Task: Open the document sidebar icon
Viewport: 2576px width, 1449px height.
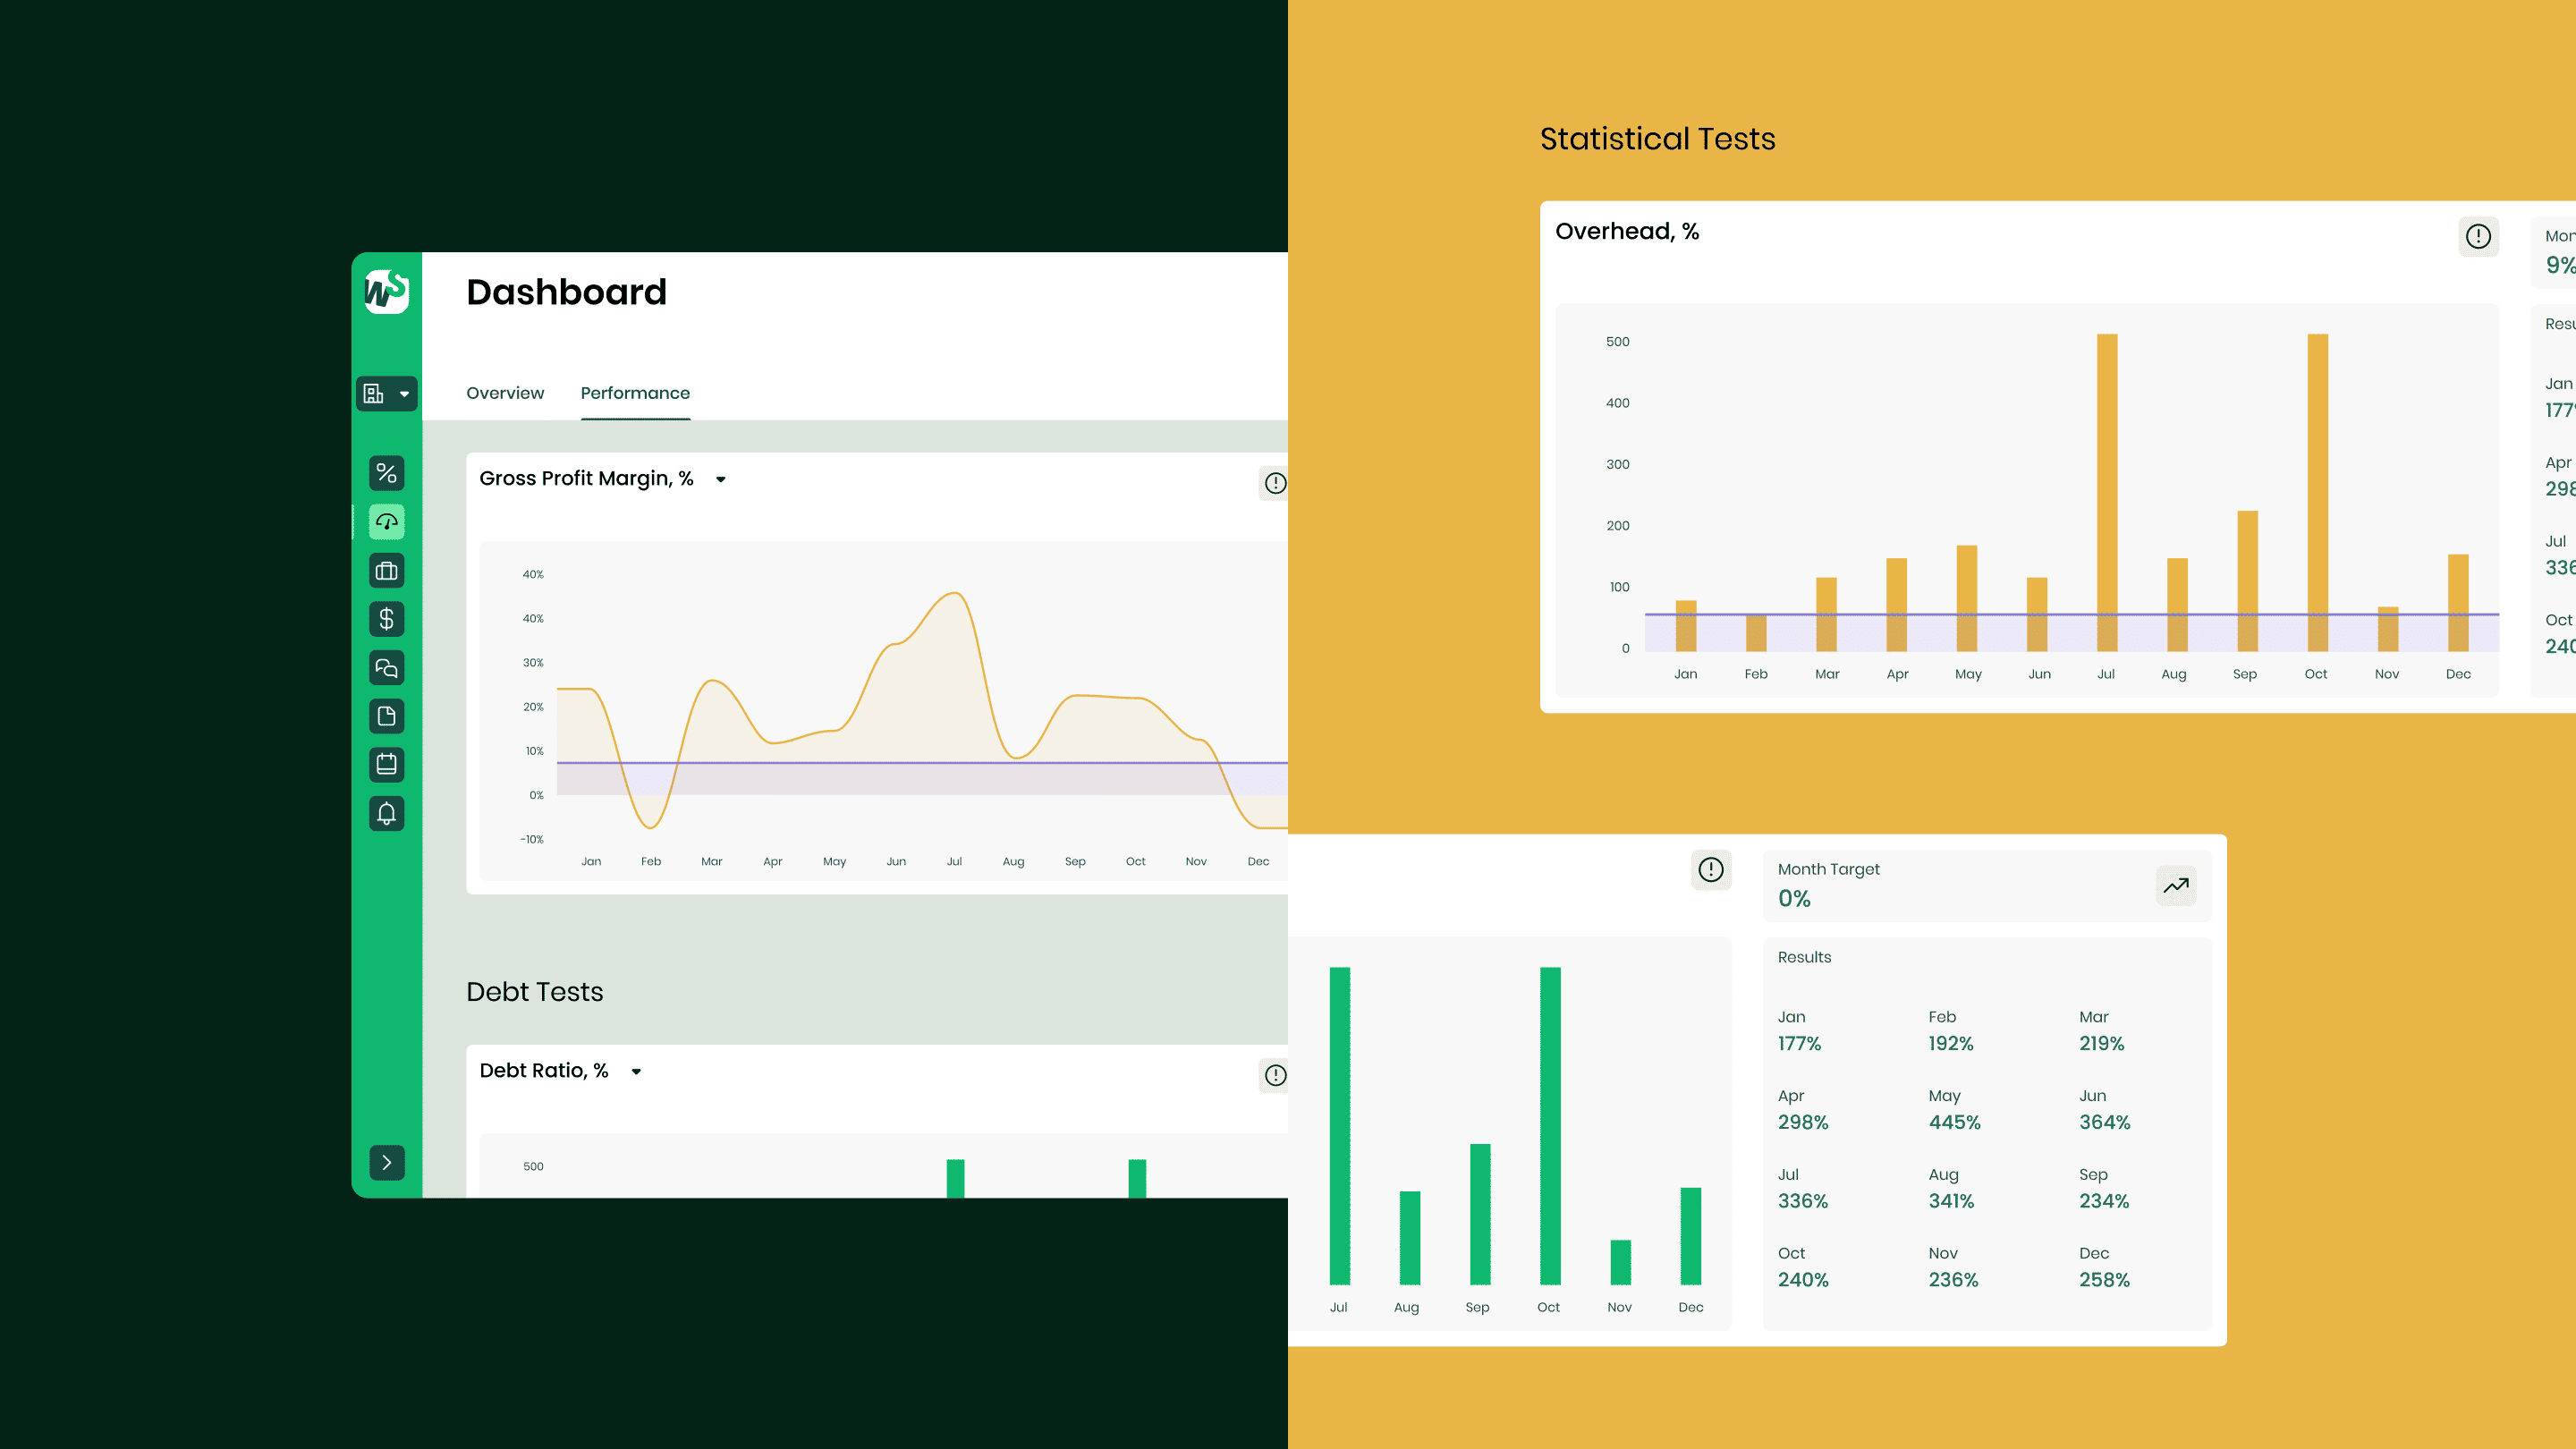Action: pyautogui.click(x=386, y=716)
